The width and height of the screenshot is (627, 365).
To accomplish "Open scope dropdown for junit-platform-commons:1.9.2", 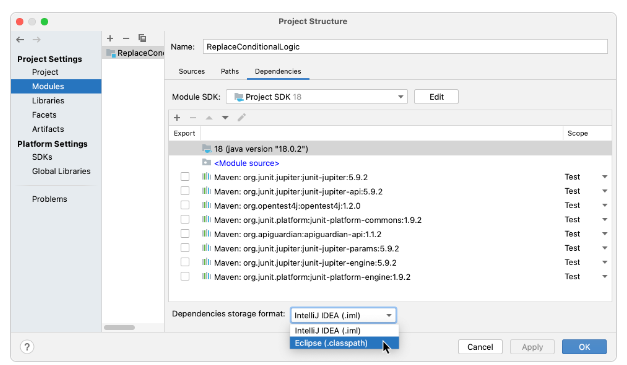I will (x=605, y=219).
